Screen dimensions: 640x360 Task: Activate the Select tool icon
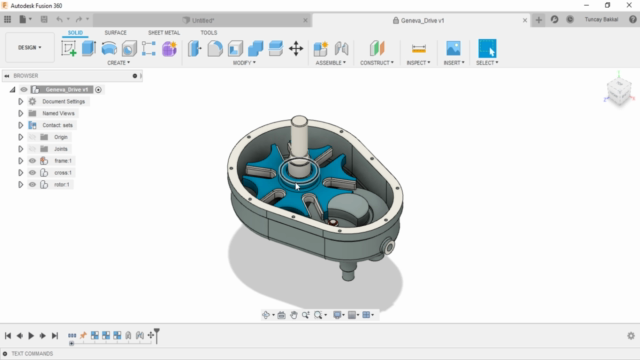point(487,49)
